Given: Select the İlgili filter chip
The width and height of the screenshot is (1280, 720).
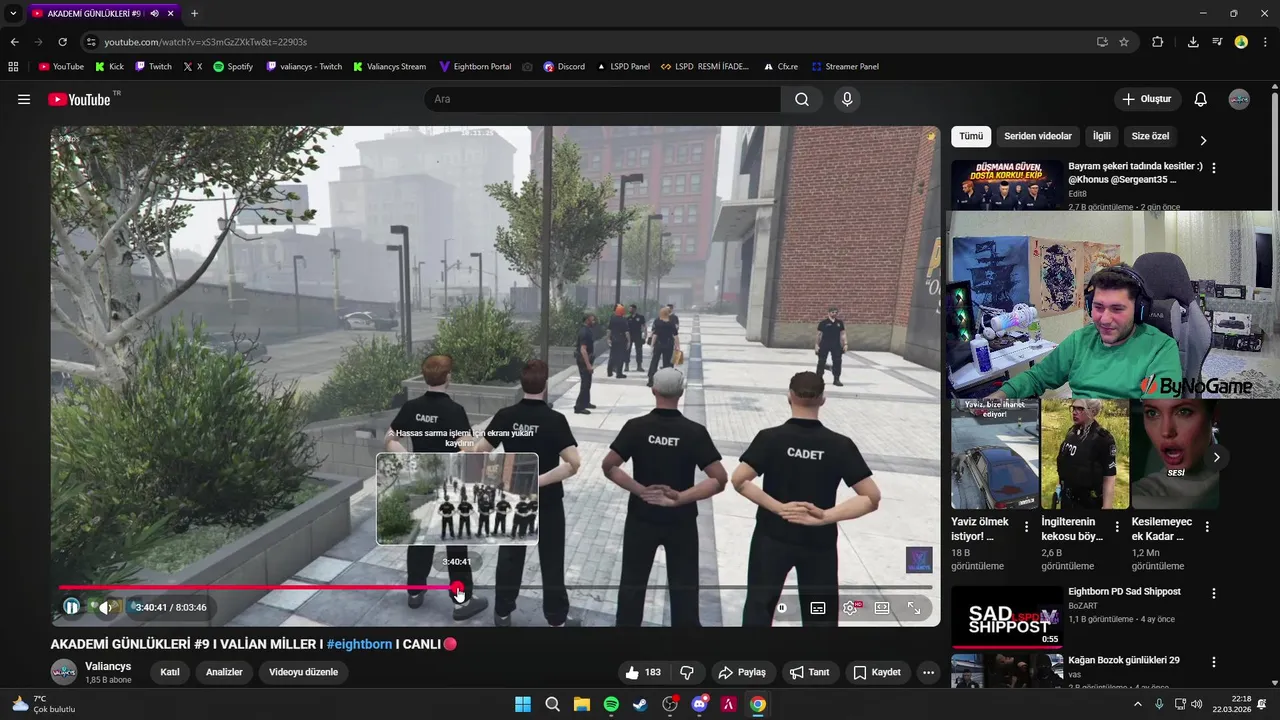Looking at the screenshot, I should coord(1101,136).
